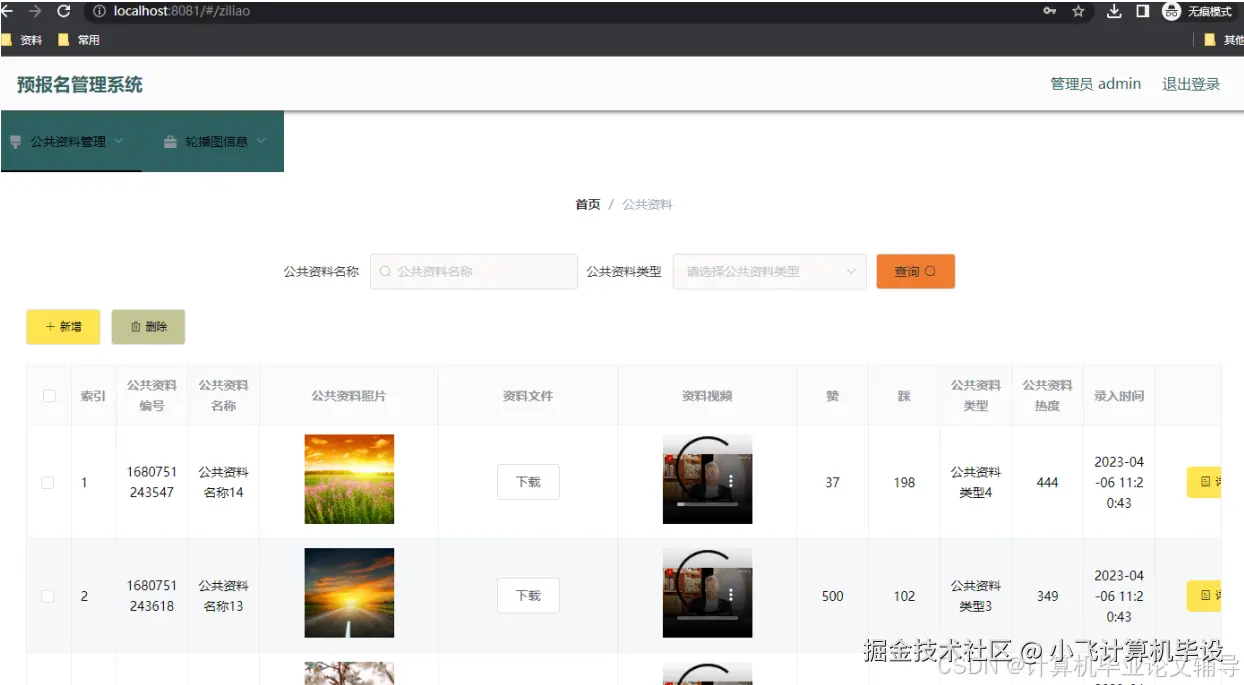Open 公共资料类型 dropdown
Screen dimensions: 1244x685
click(x=770, y=271)
